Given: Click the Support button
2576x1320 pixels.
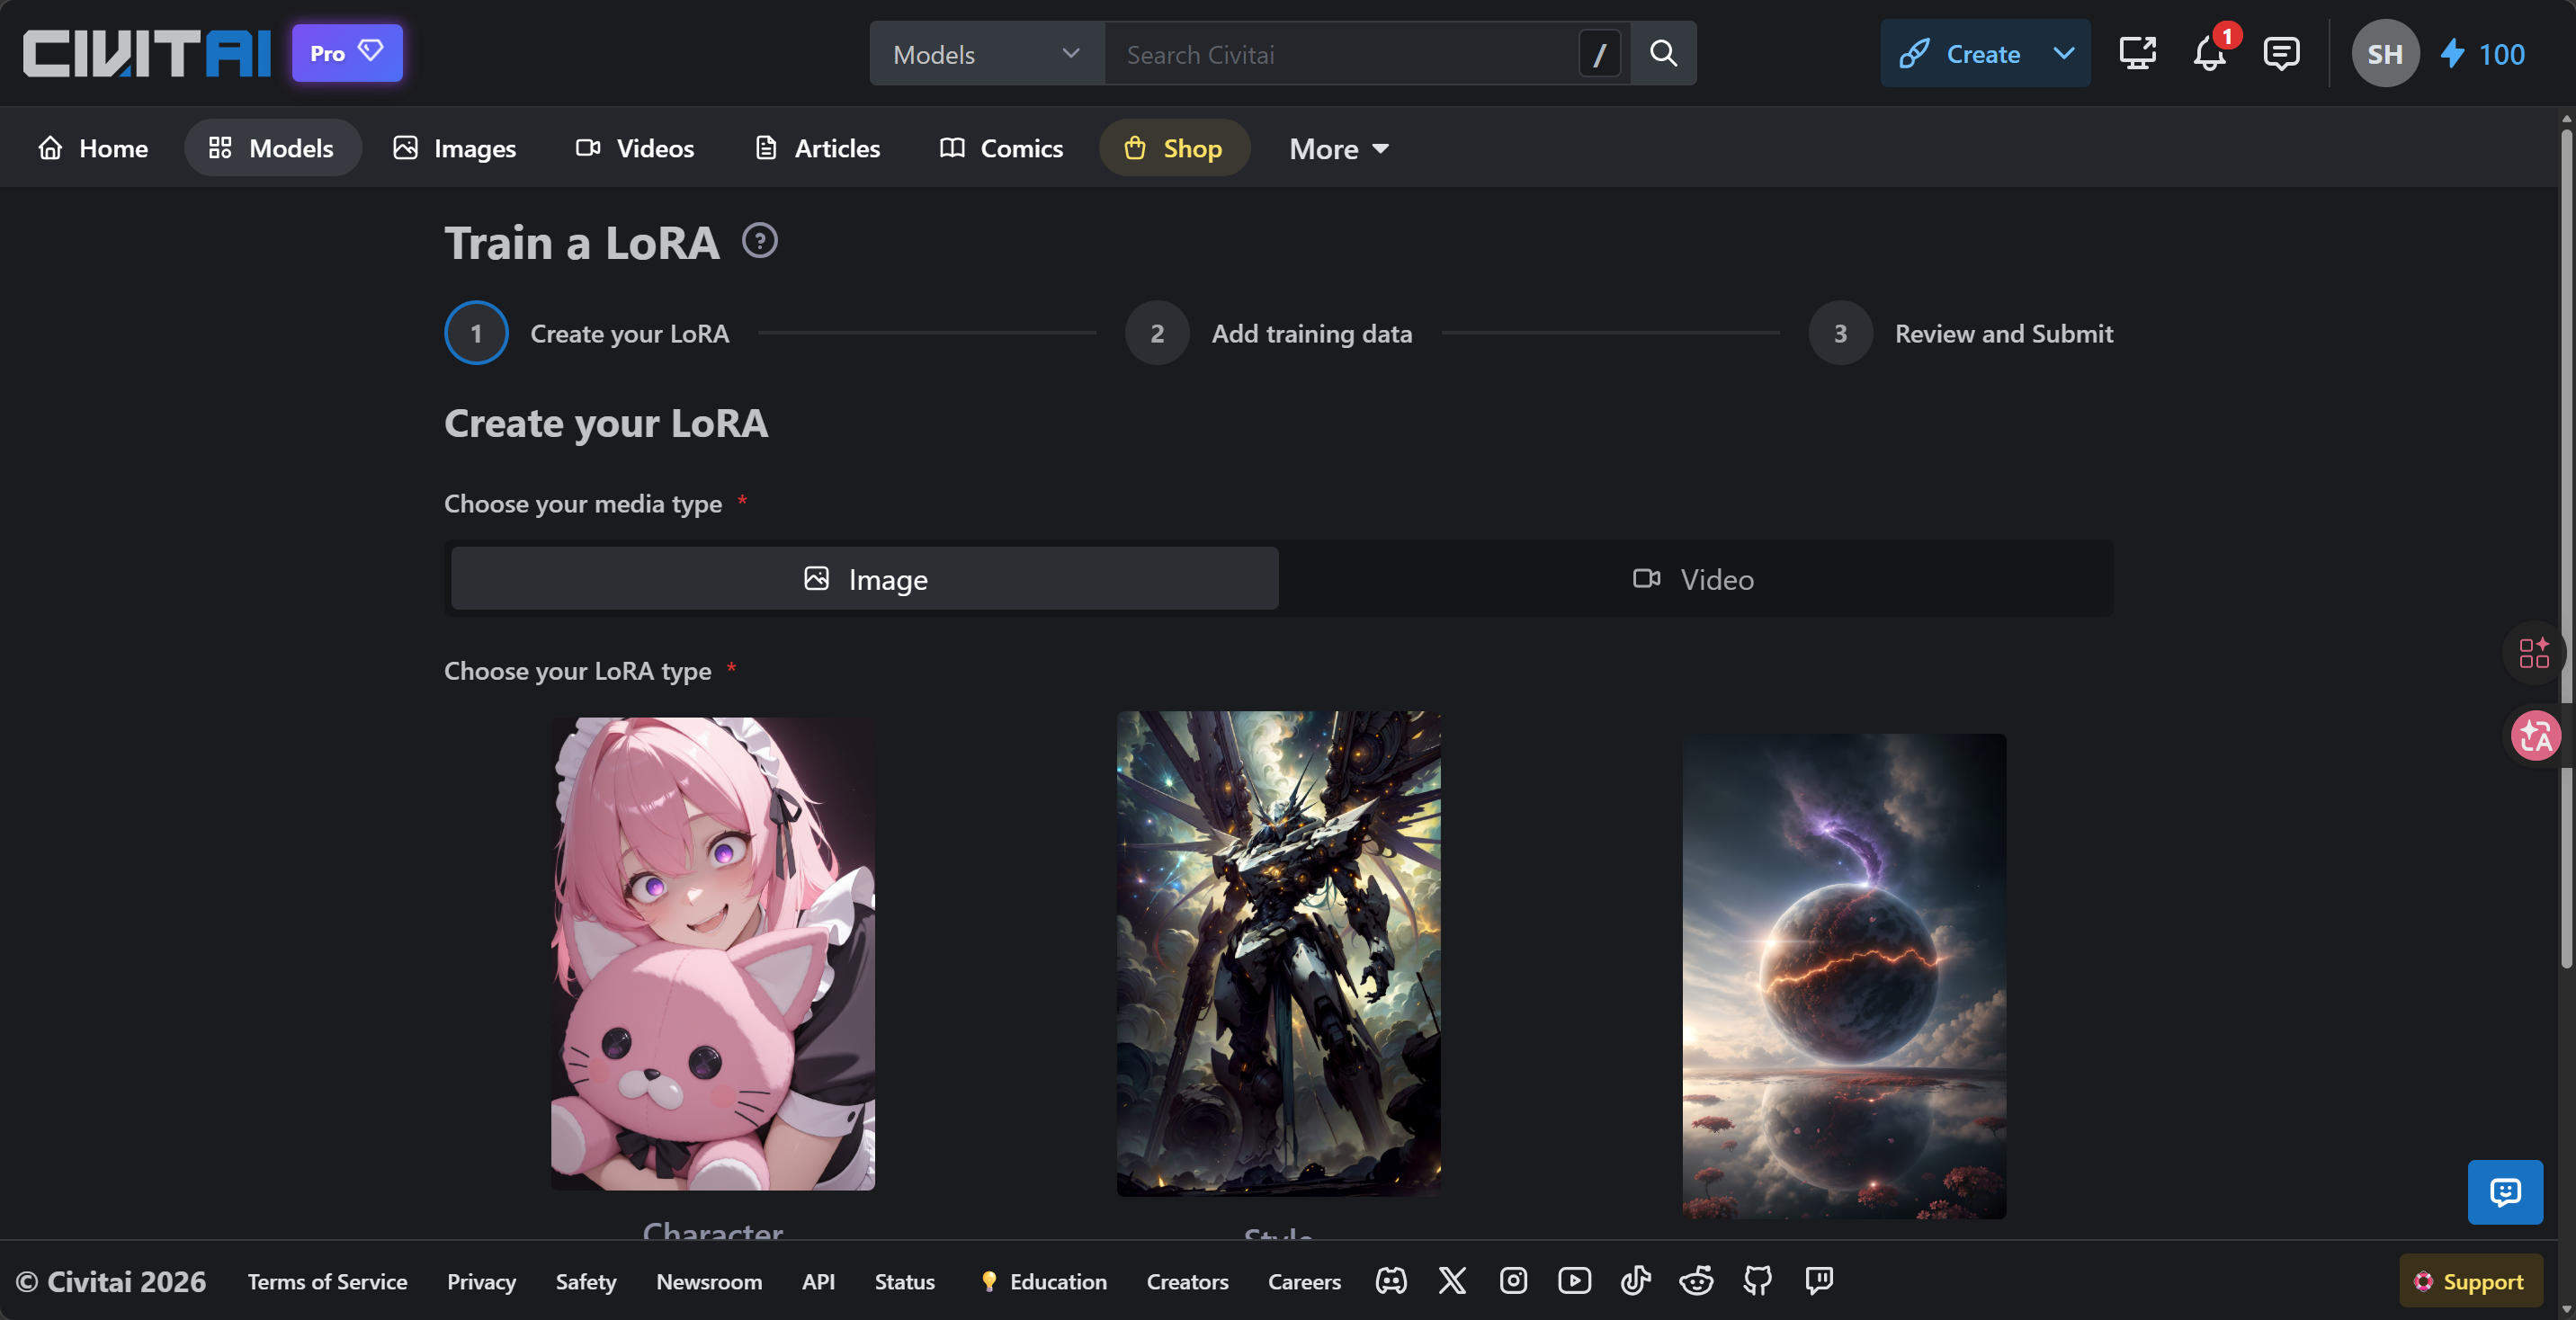Looking at the screenshot, I should pos(2470,1281).
